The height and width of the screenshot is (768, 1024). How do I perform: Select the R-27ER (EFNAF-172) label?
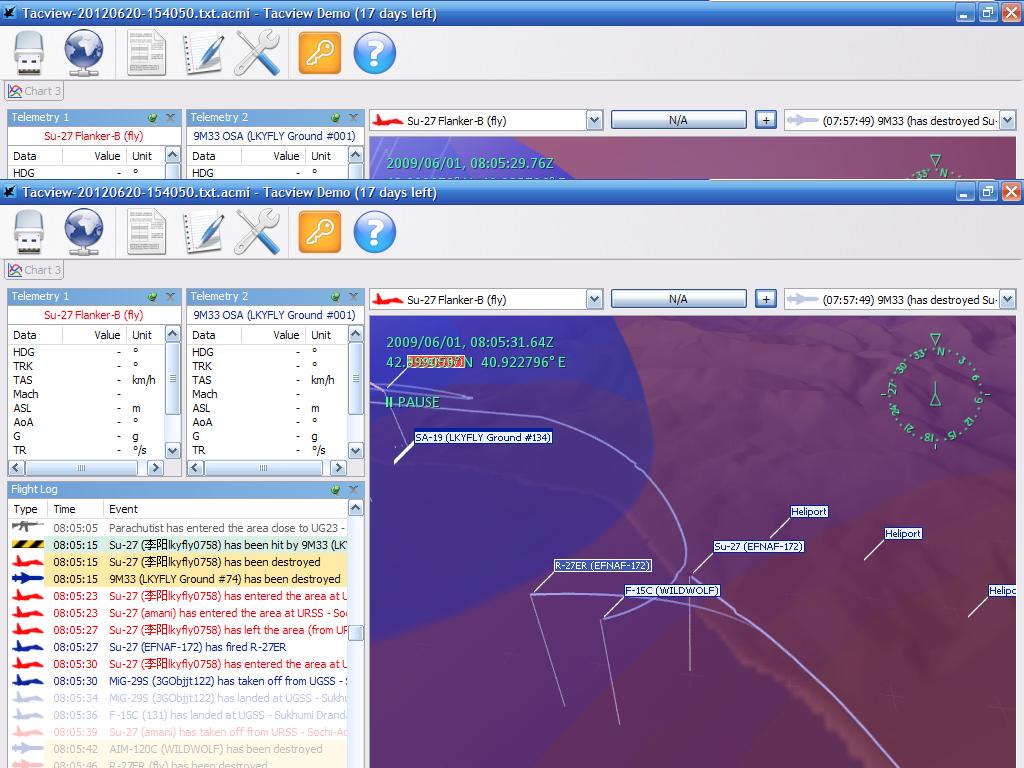602,566
